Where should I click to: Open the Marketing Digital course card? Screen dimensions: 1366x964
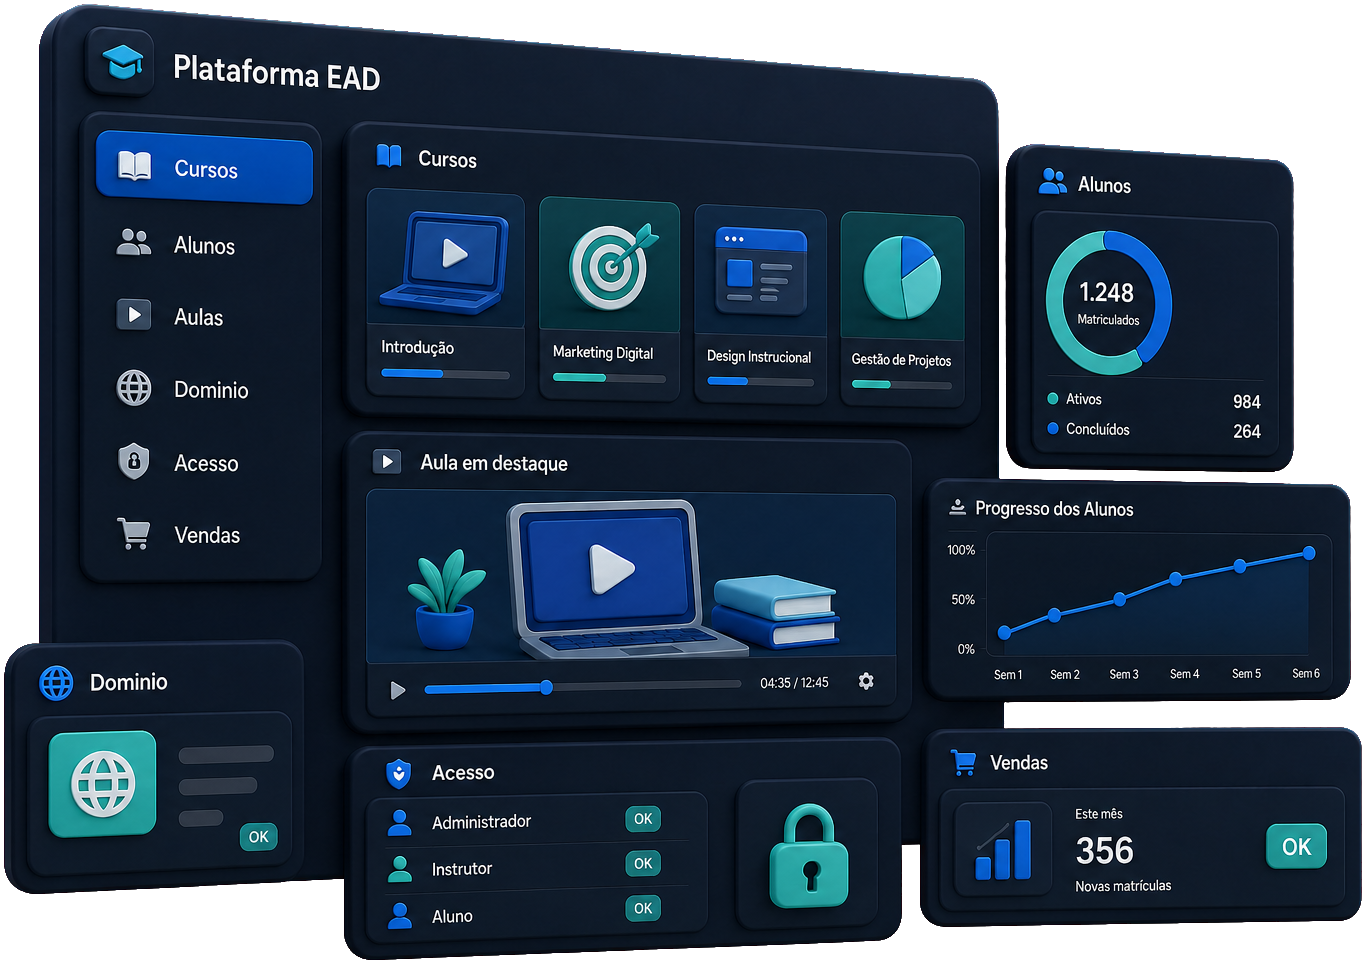click(609, 299)
